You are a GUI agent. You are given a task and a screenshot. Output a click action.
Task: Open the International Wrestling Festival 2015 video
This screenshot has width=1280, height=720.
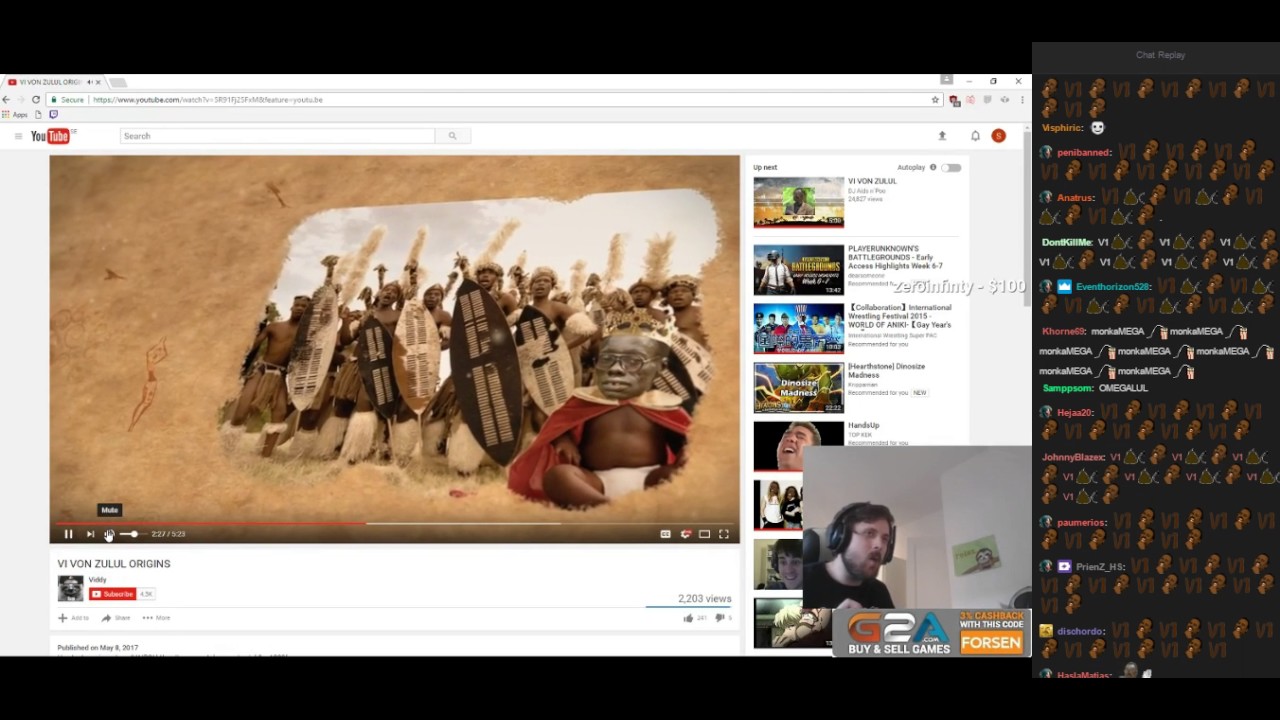coord(899,316)
